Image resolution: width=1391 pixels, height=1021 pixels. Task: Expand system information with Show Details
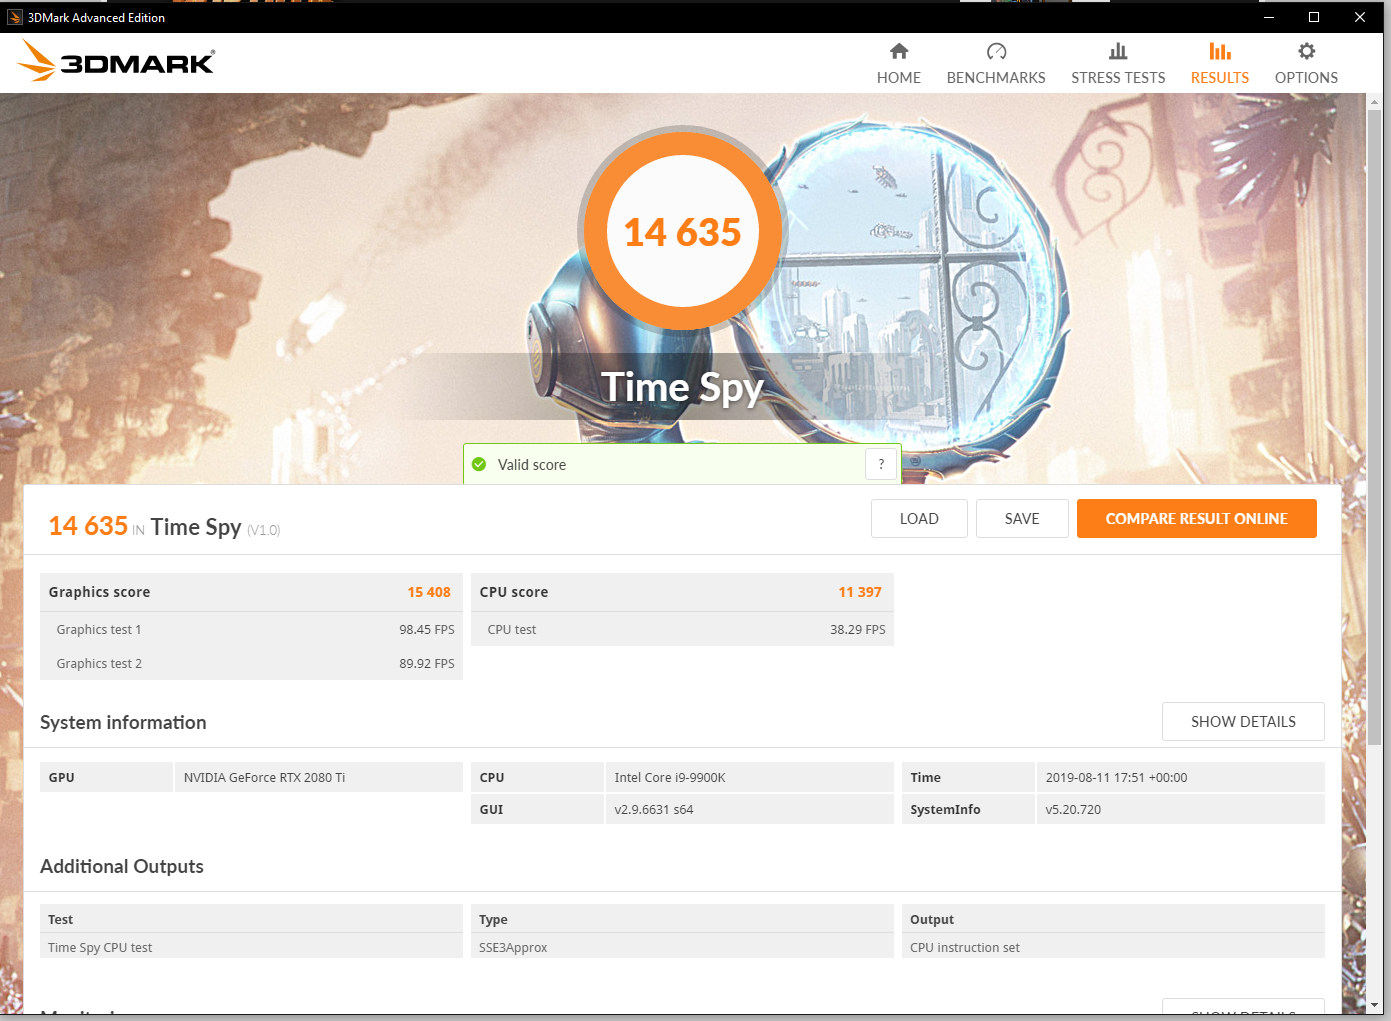click(1242, 721)
